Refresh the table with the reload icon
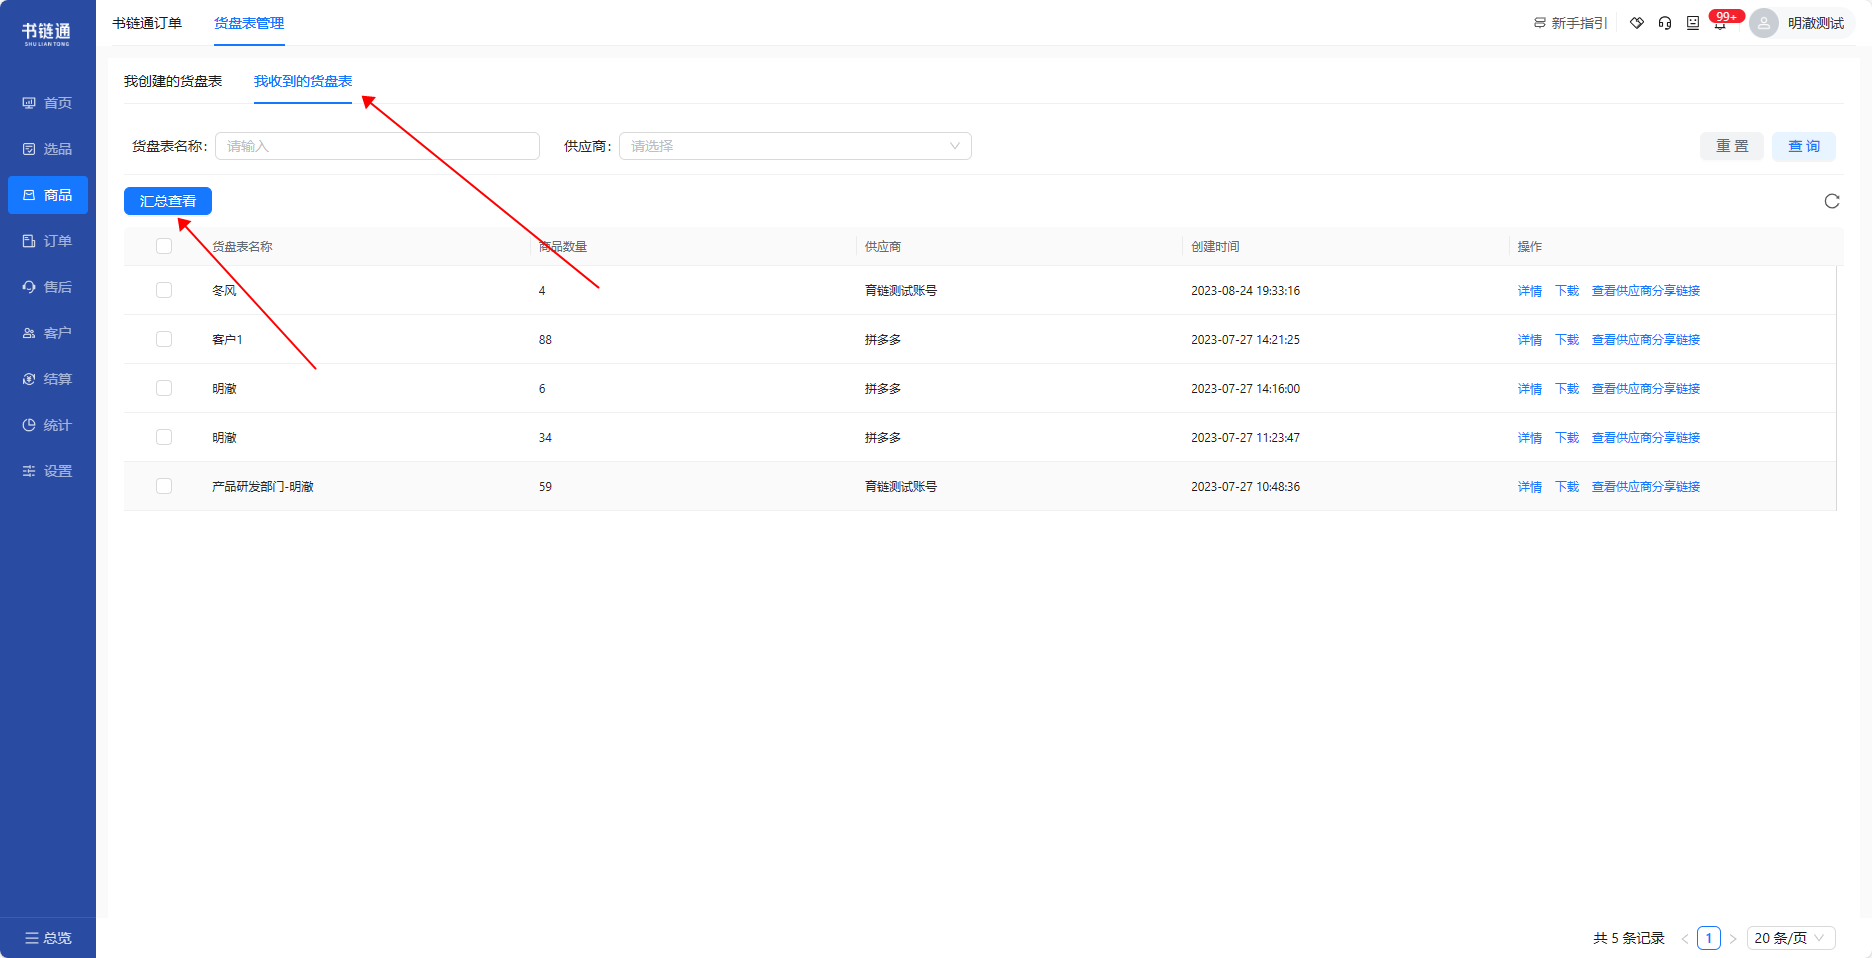1872x958 pixels. click(x=1832, y=201)
